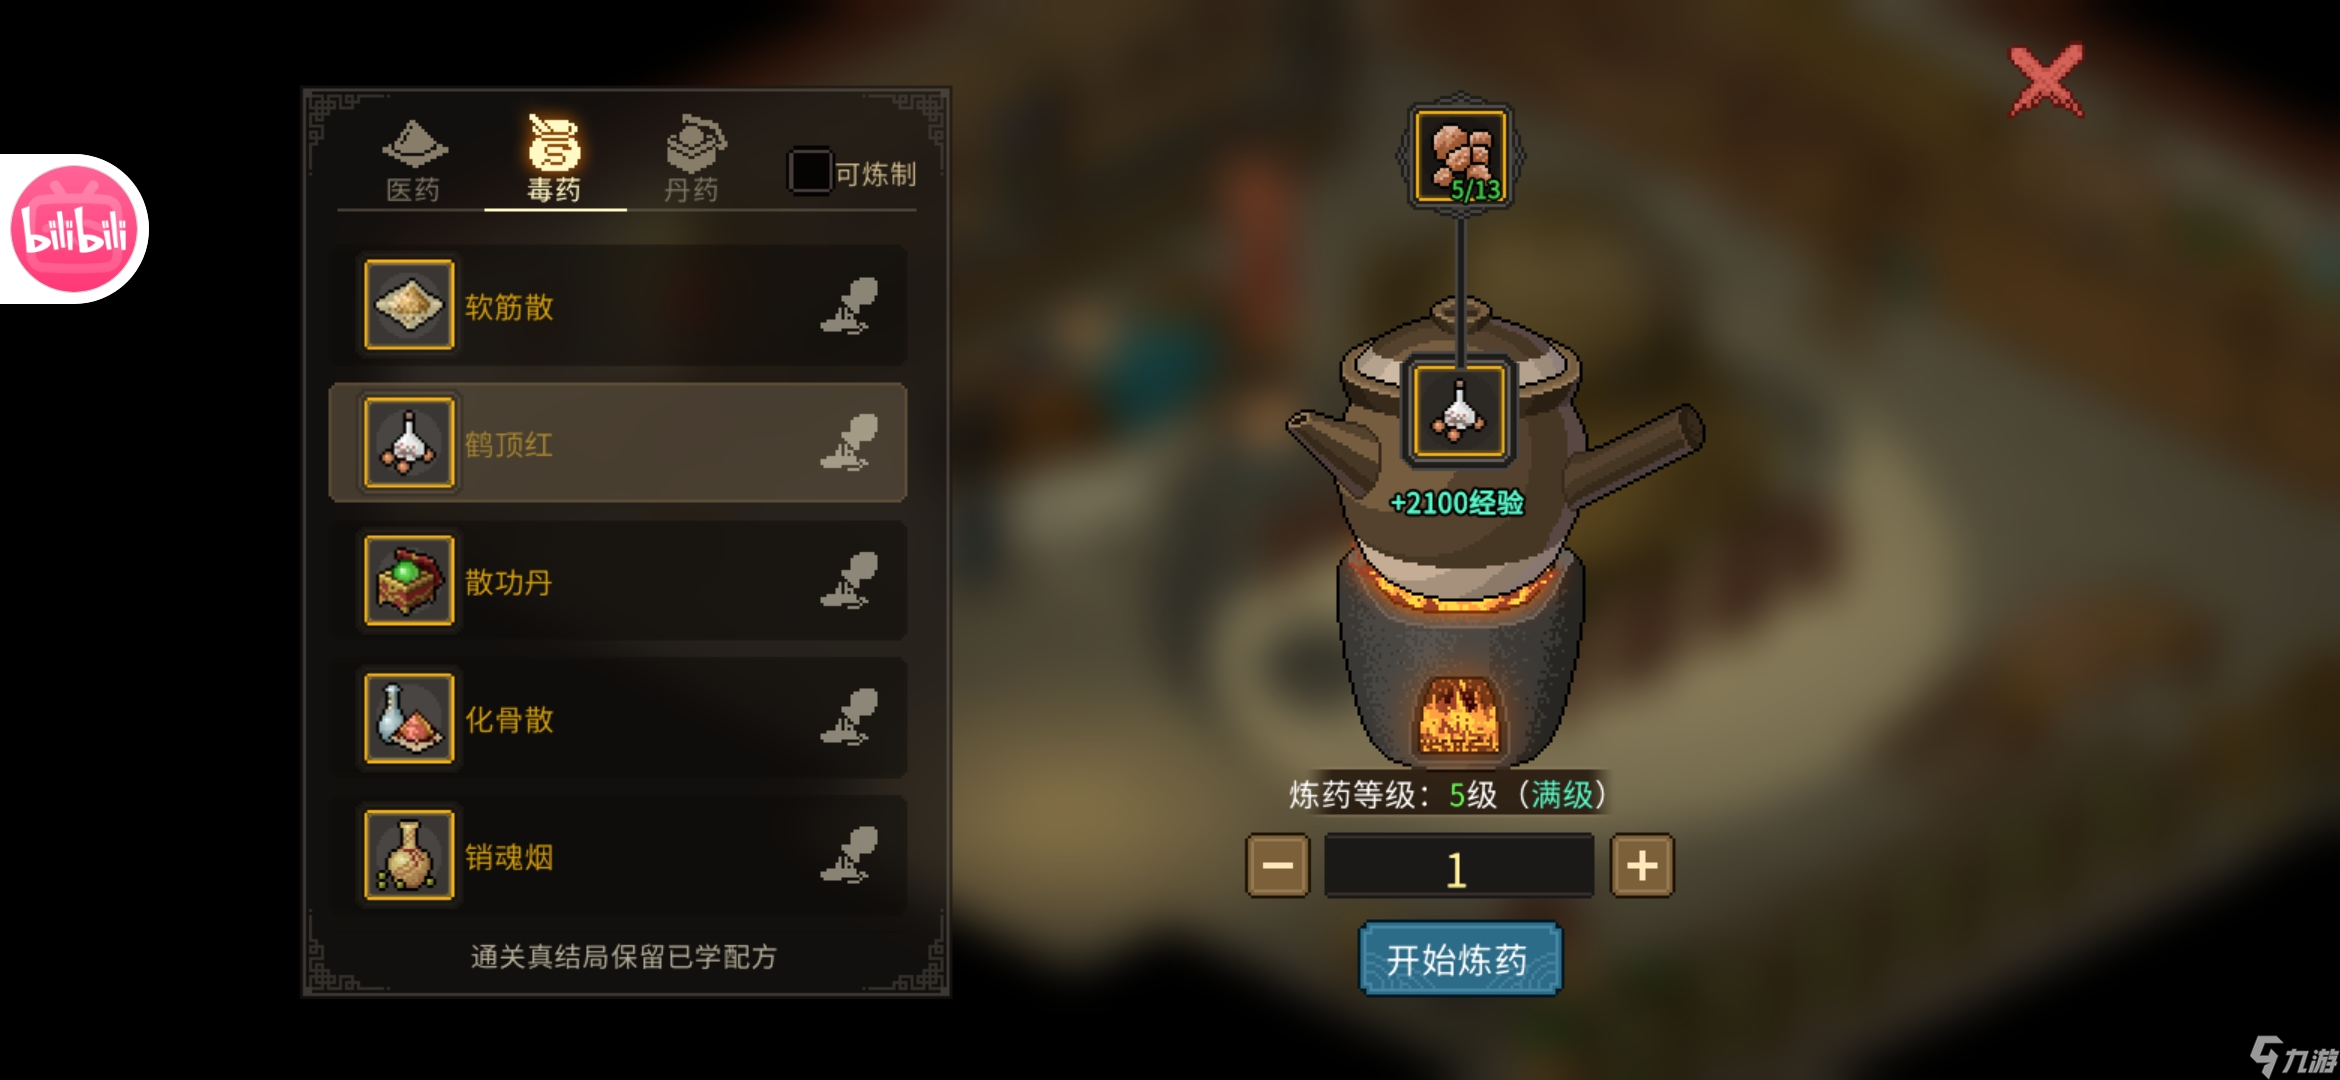Click the product slot on the pot
The width and height of the screenshot is (2340, 1080).
1459,411
